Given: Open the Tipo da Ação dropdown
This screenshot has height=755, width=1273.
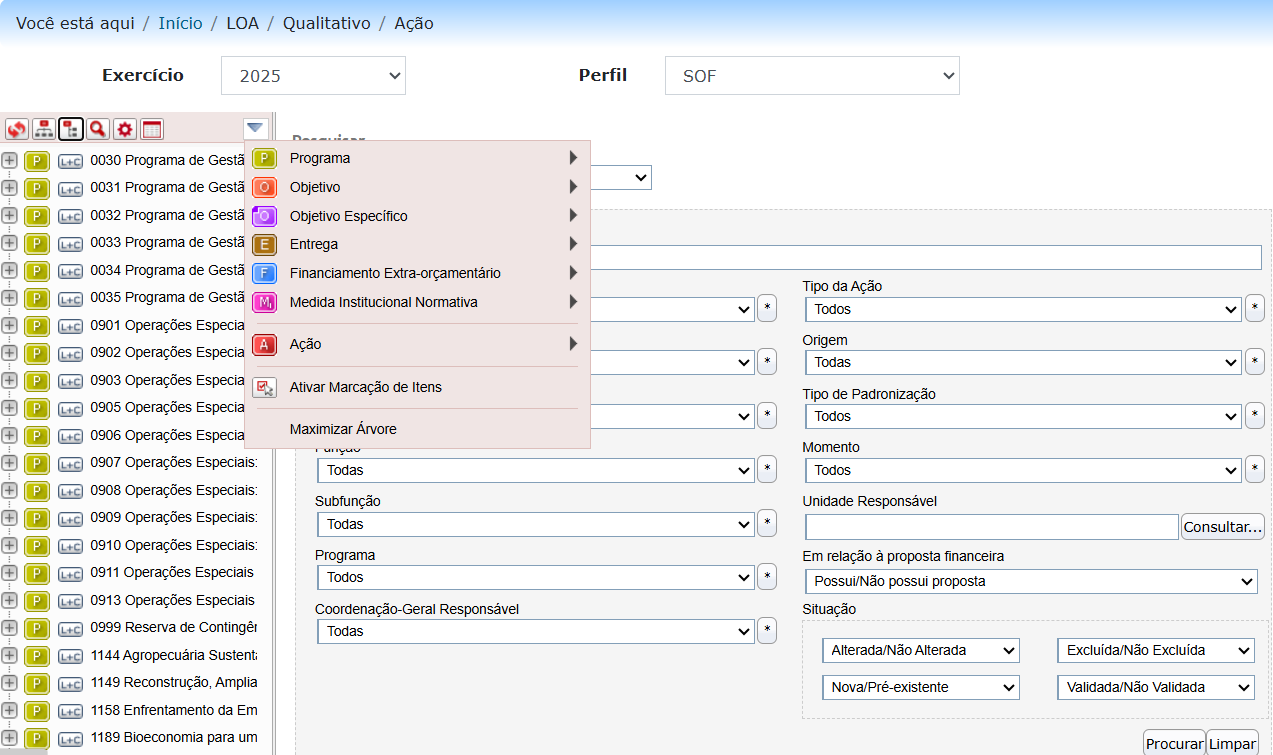Looking at the screenshot, I should 1022,309.
